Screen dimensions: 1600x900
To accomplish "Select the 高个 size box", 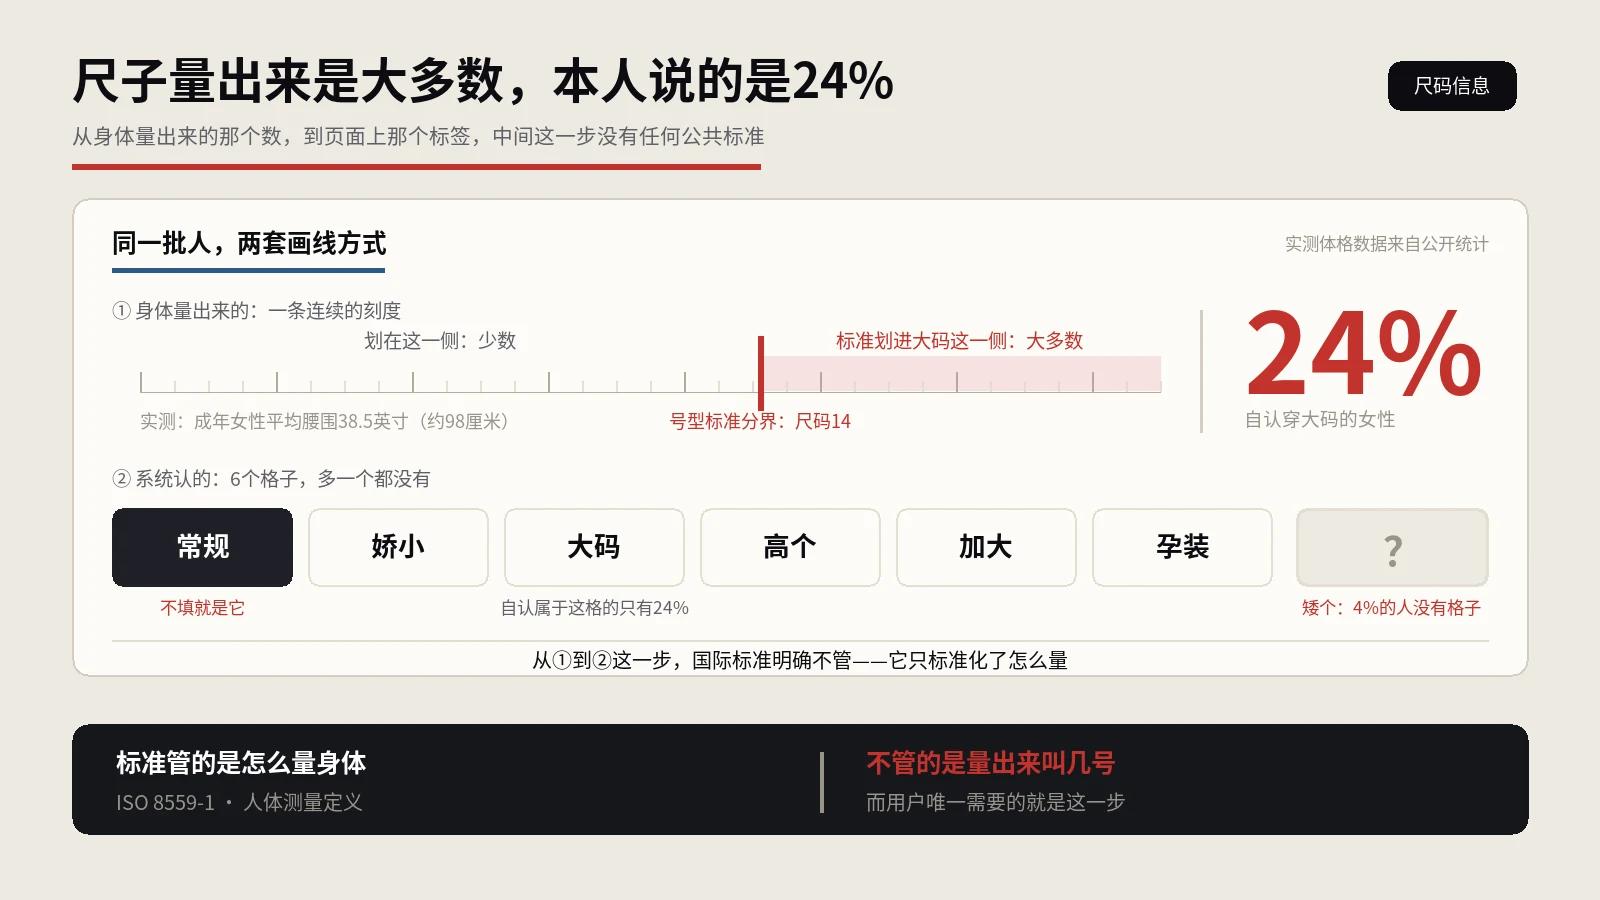I will pyautogui.click(x=790, y=547).
